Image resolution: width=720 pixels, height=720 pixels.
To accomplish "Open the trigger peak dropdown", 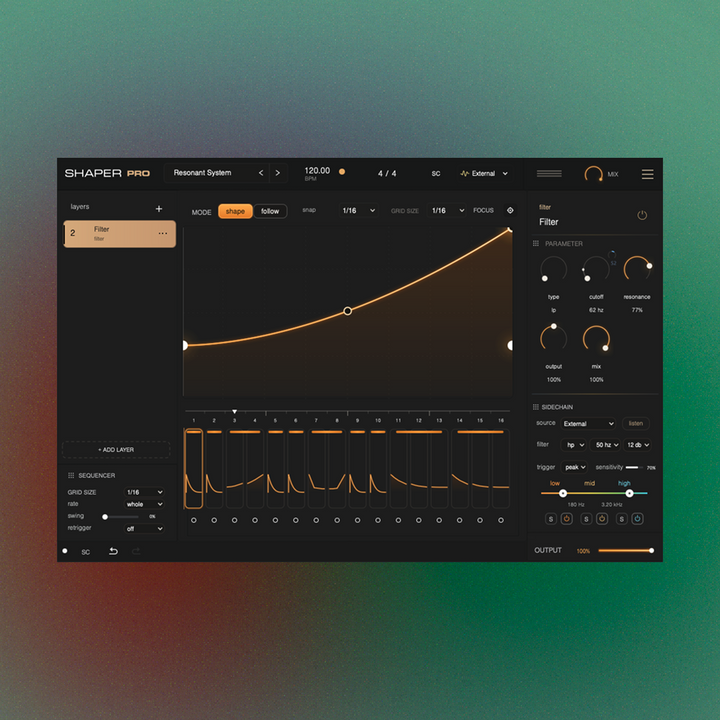I will click(574, 467).
